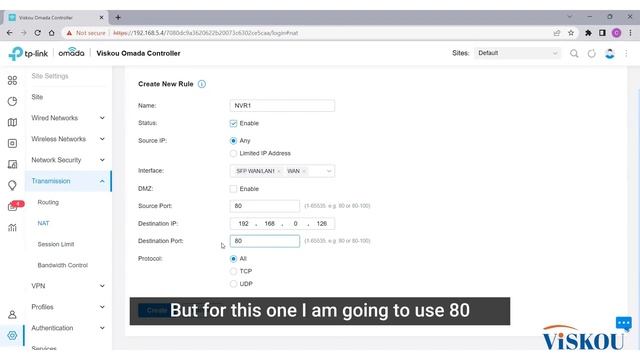Open the Settings gear icon in sidebar

pos(12,336)
